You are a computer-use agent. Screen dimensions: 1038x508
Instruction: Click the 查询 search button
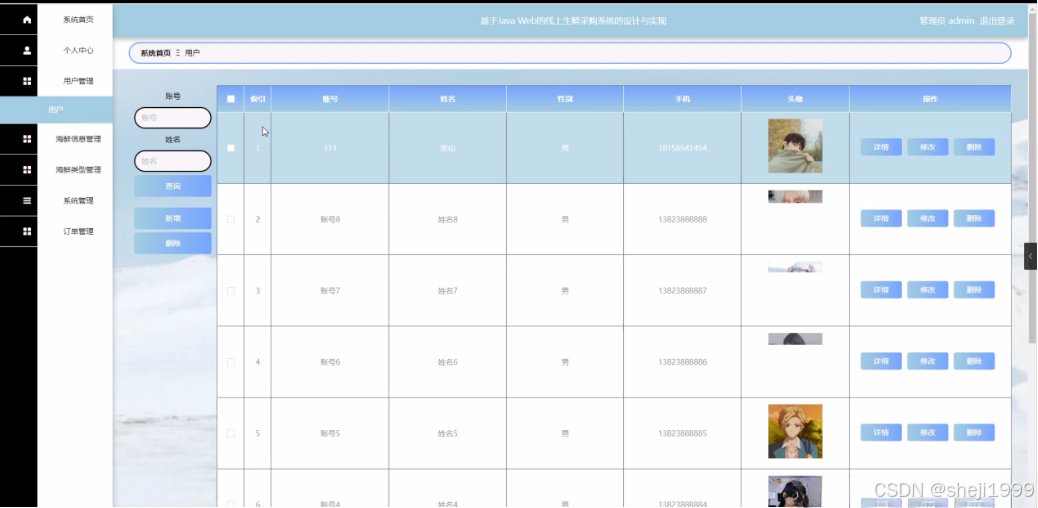(x=173, y=186)
